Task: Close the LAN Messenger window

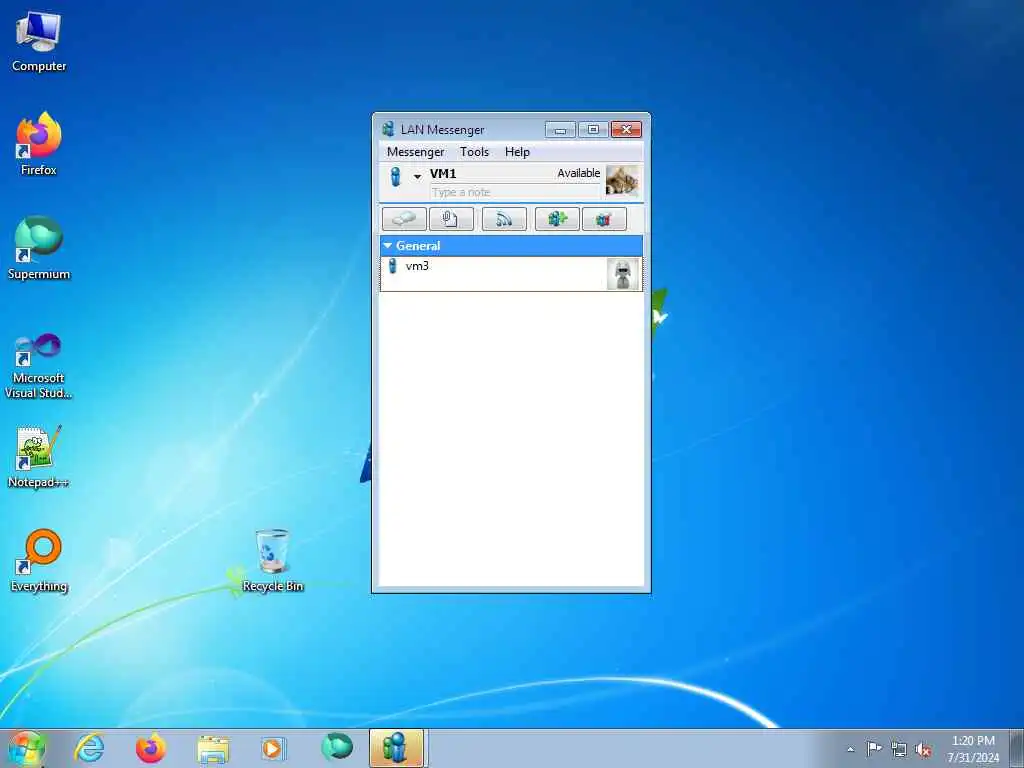Action: pyautogui.click(x=626, y=129)
